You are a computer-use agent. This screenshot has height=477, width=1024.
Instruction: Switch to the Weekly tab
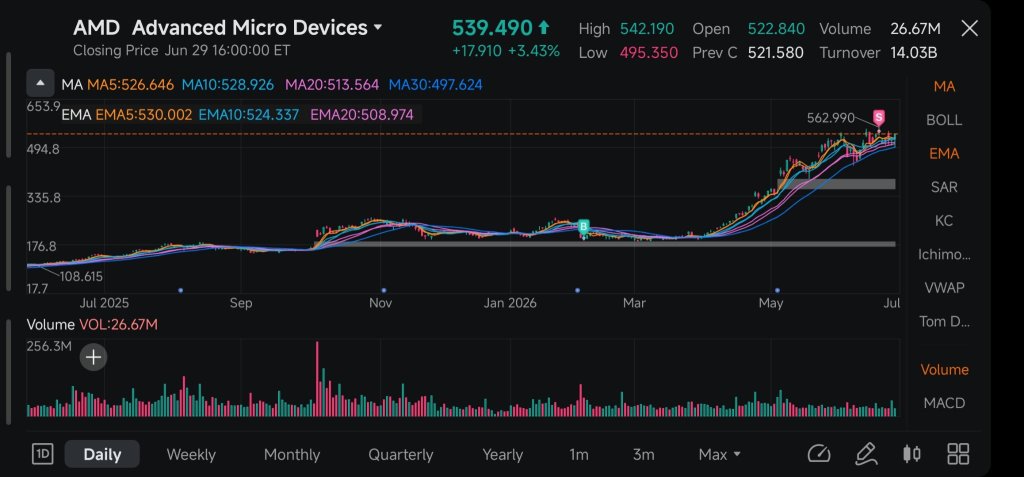(191, 455)
